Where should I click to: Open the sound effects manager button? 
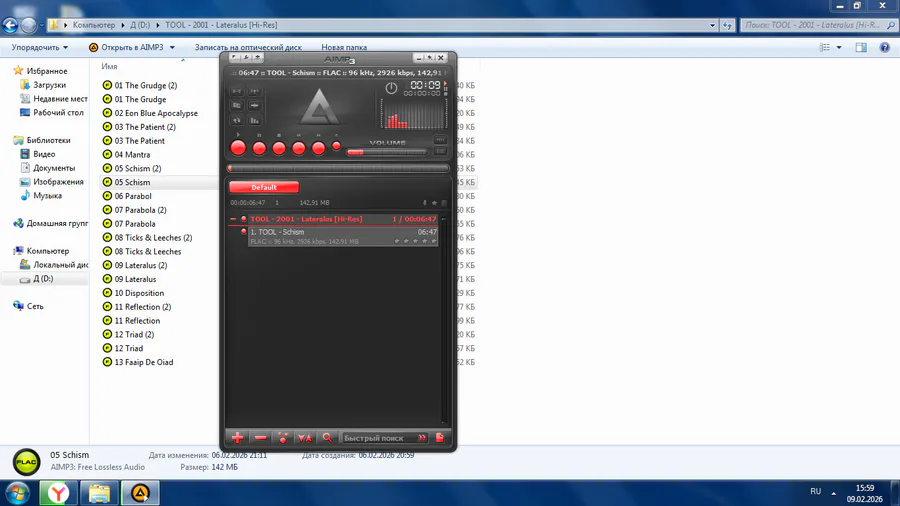pyautogui.click(x=254, y=106)
